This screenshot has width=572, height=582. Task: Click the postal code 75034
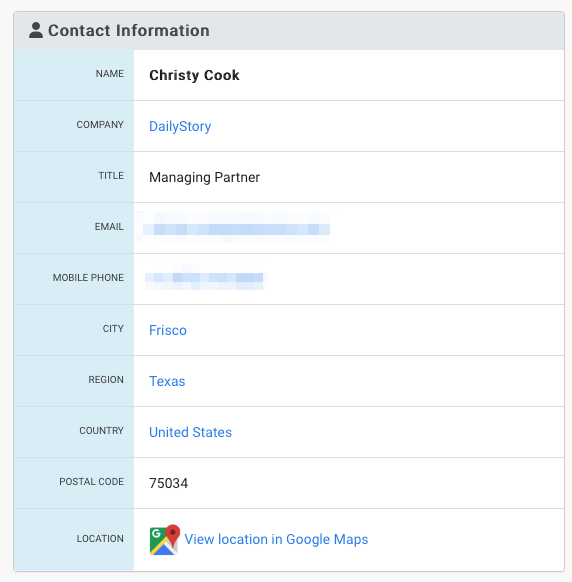169,483
